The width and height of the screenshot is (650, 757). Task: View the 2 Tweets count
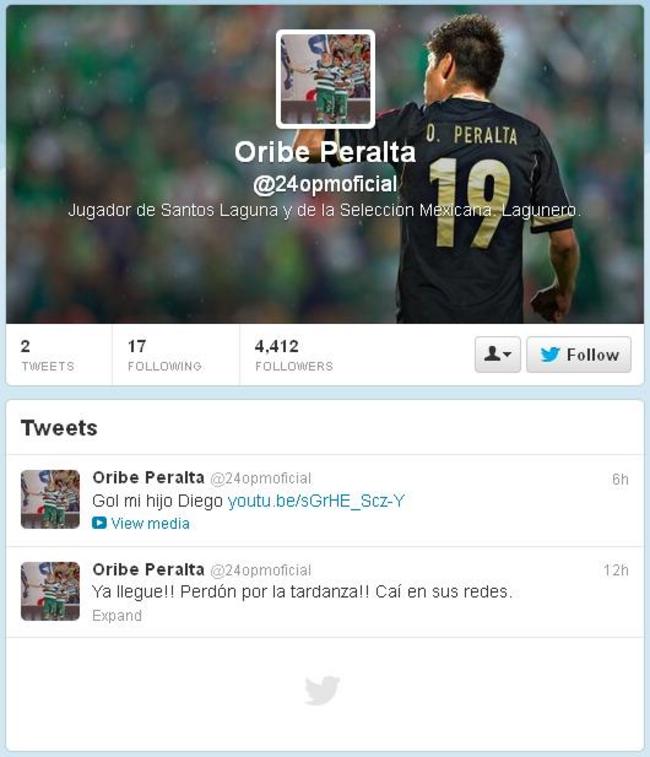click(x=47, y=355)
